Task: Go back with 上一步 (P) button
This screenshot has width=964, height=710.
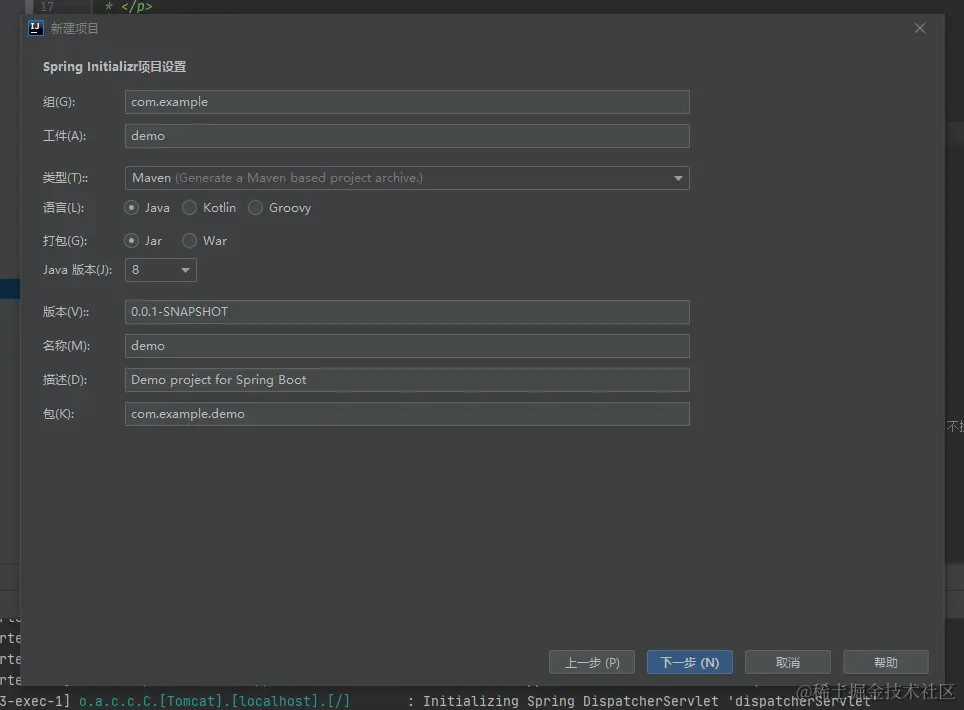Action: (x=592, y=662)
